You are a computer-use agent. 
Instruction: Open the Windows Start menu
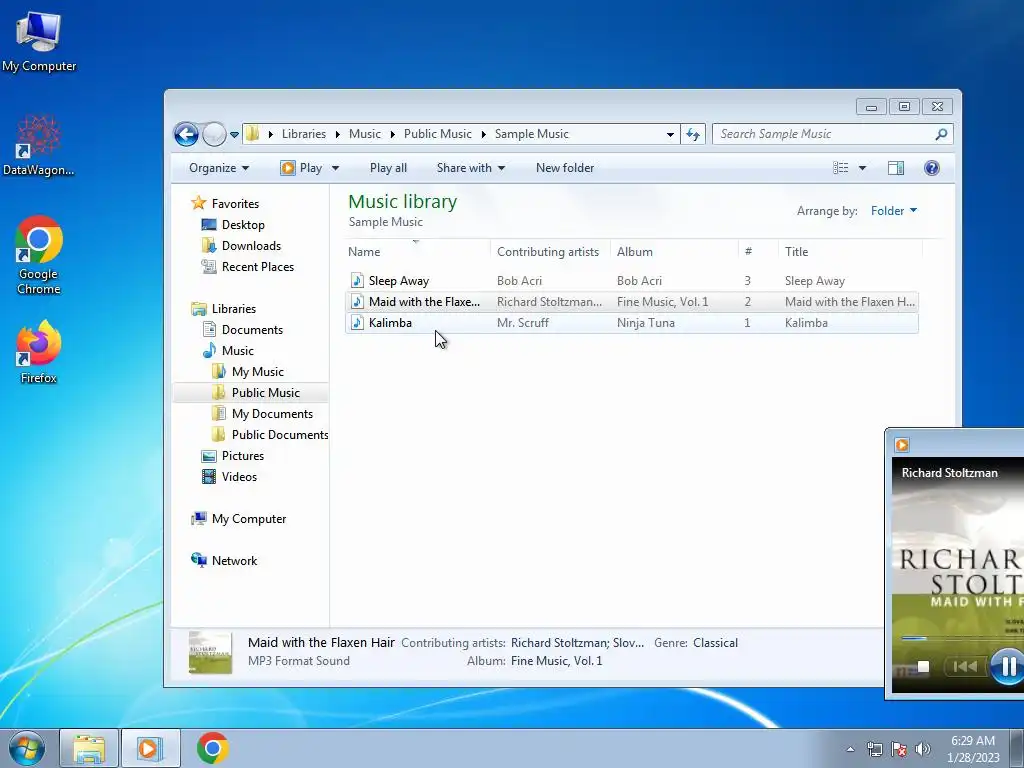(27, 748)
